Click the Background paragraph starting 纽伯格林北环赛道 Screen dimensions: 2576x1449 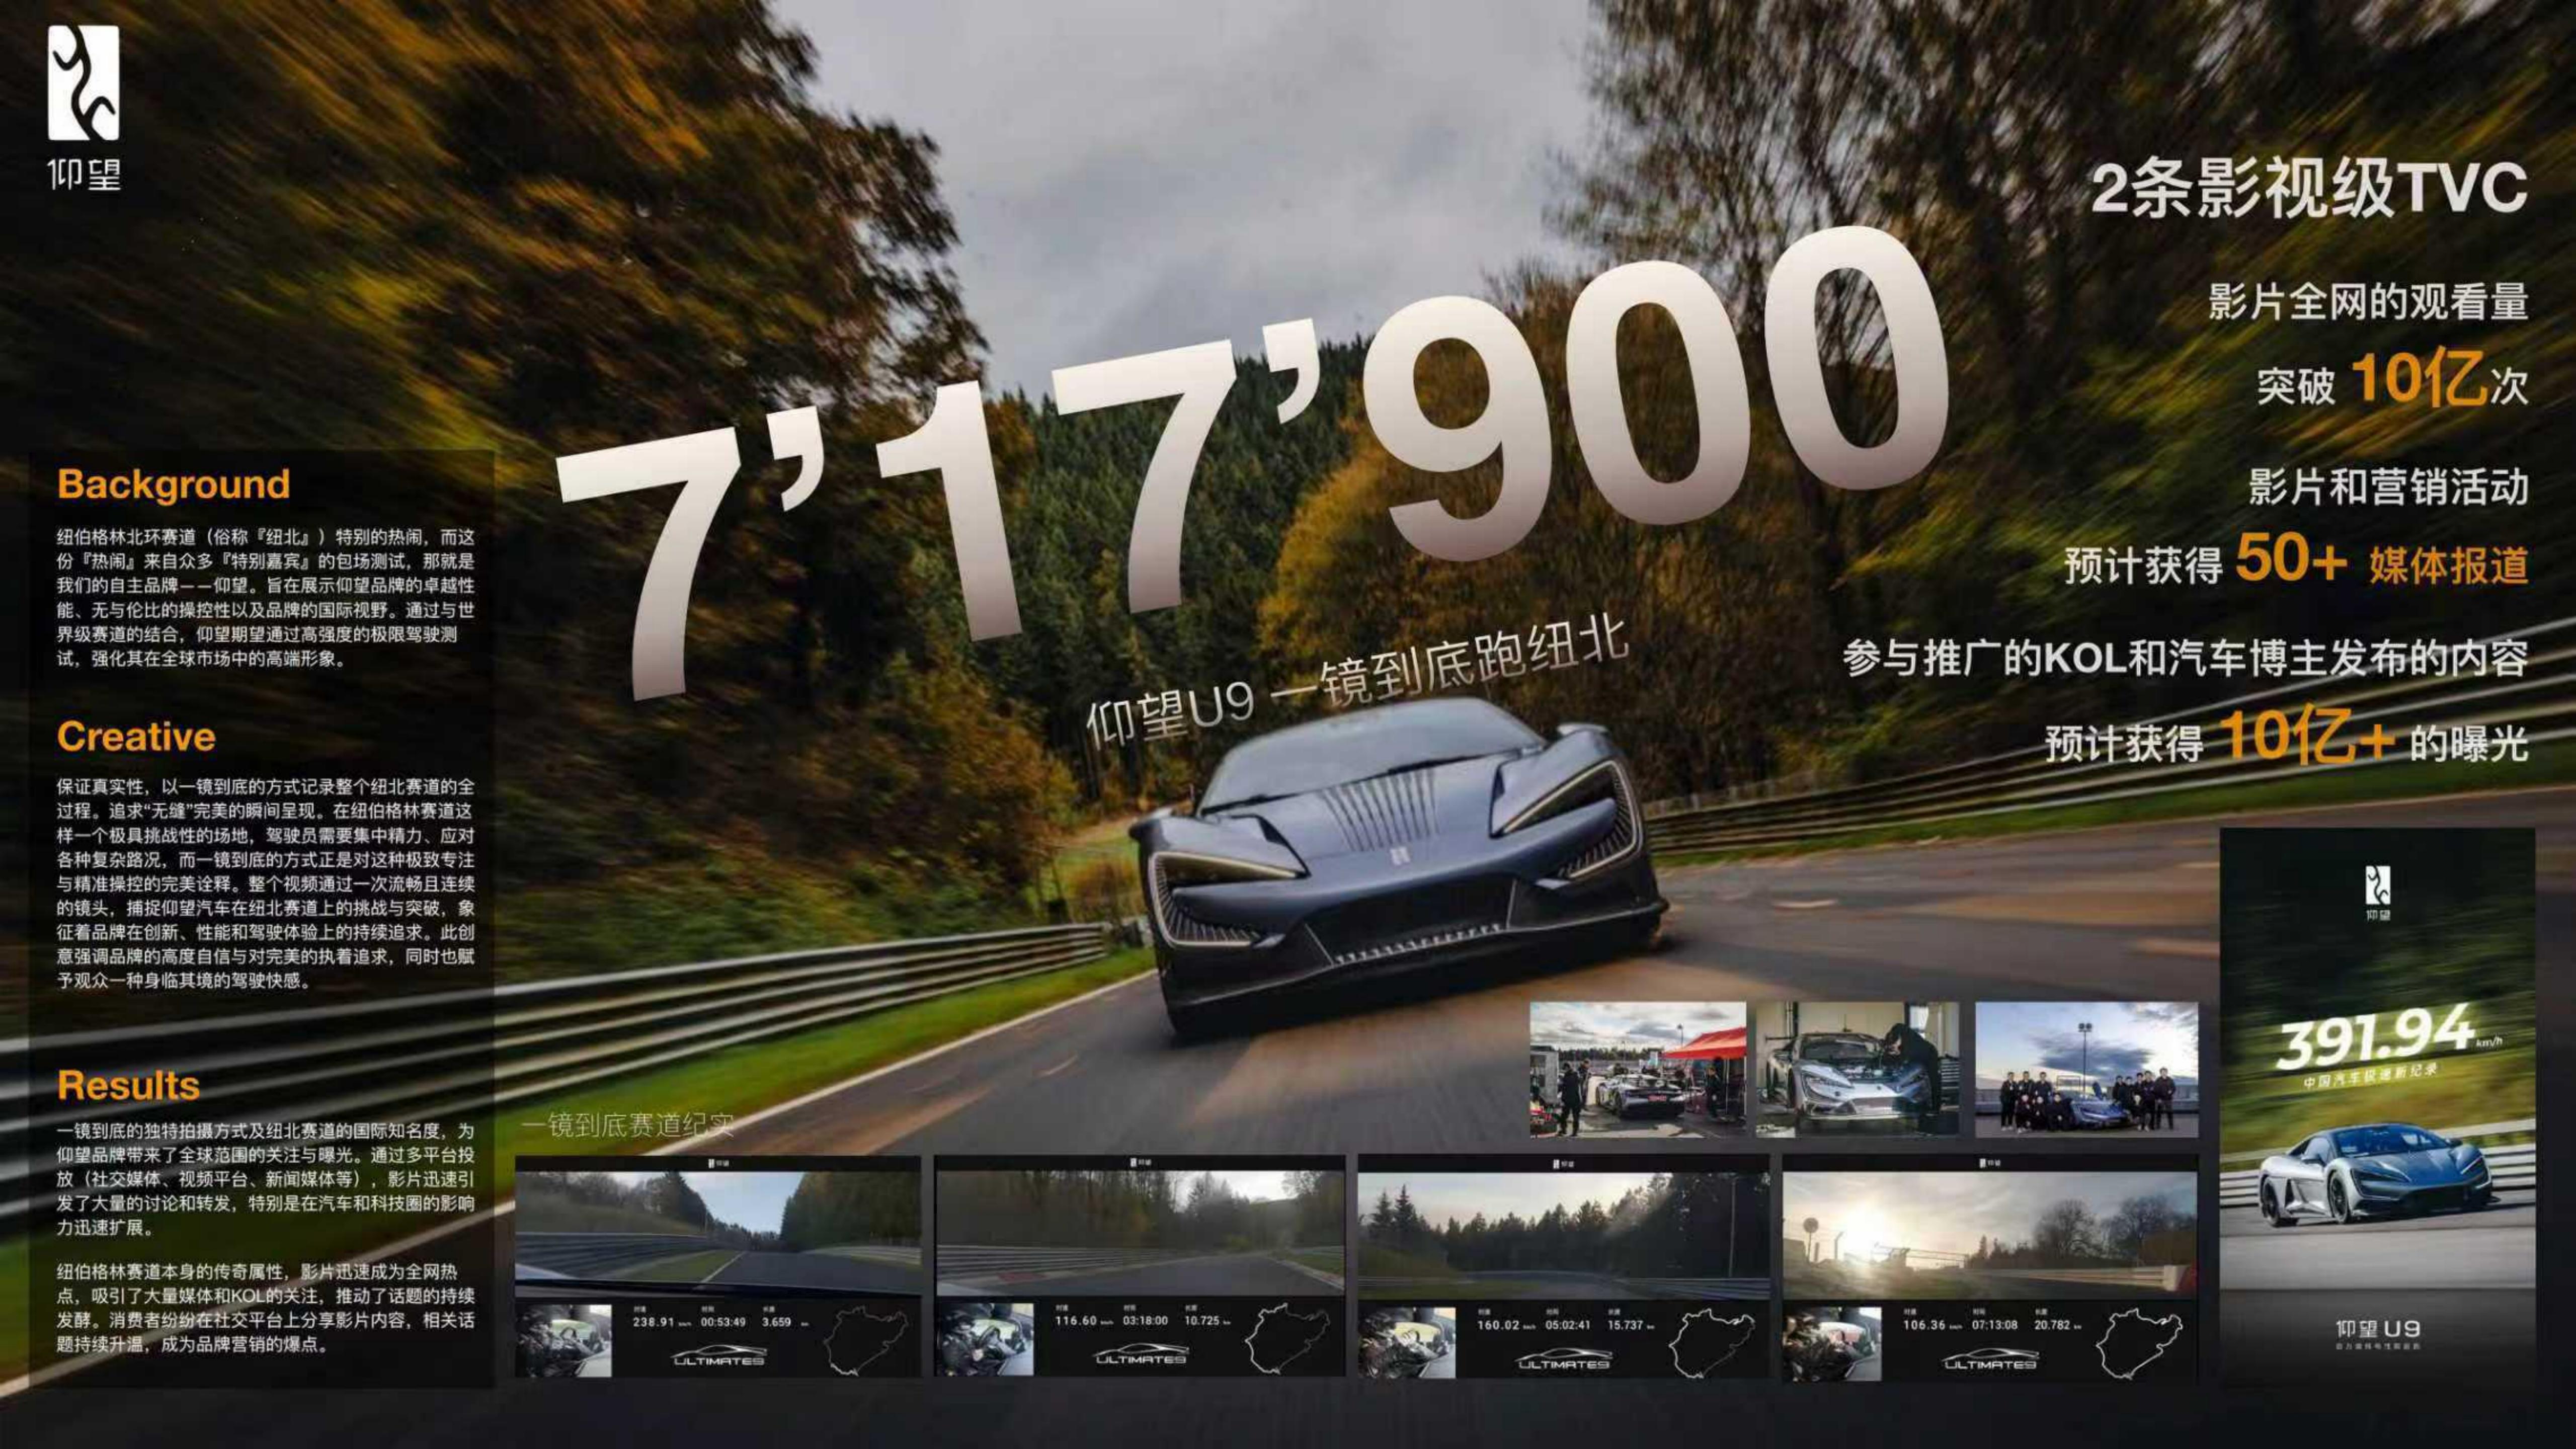click(x=266, y=598)
